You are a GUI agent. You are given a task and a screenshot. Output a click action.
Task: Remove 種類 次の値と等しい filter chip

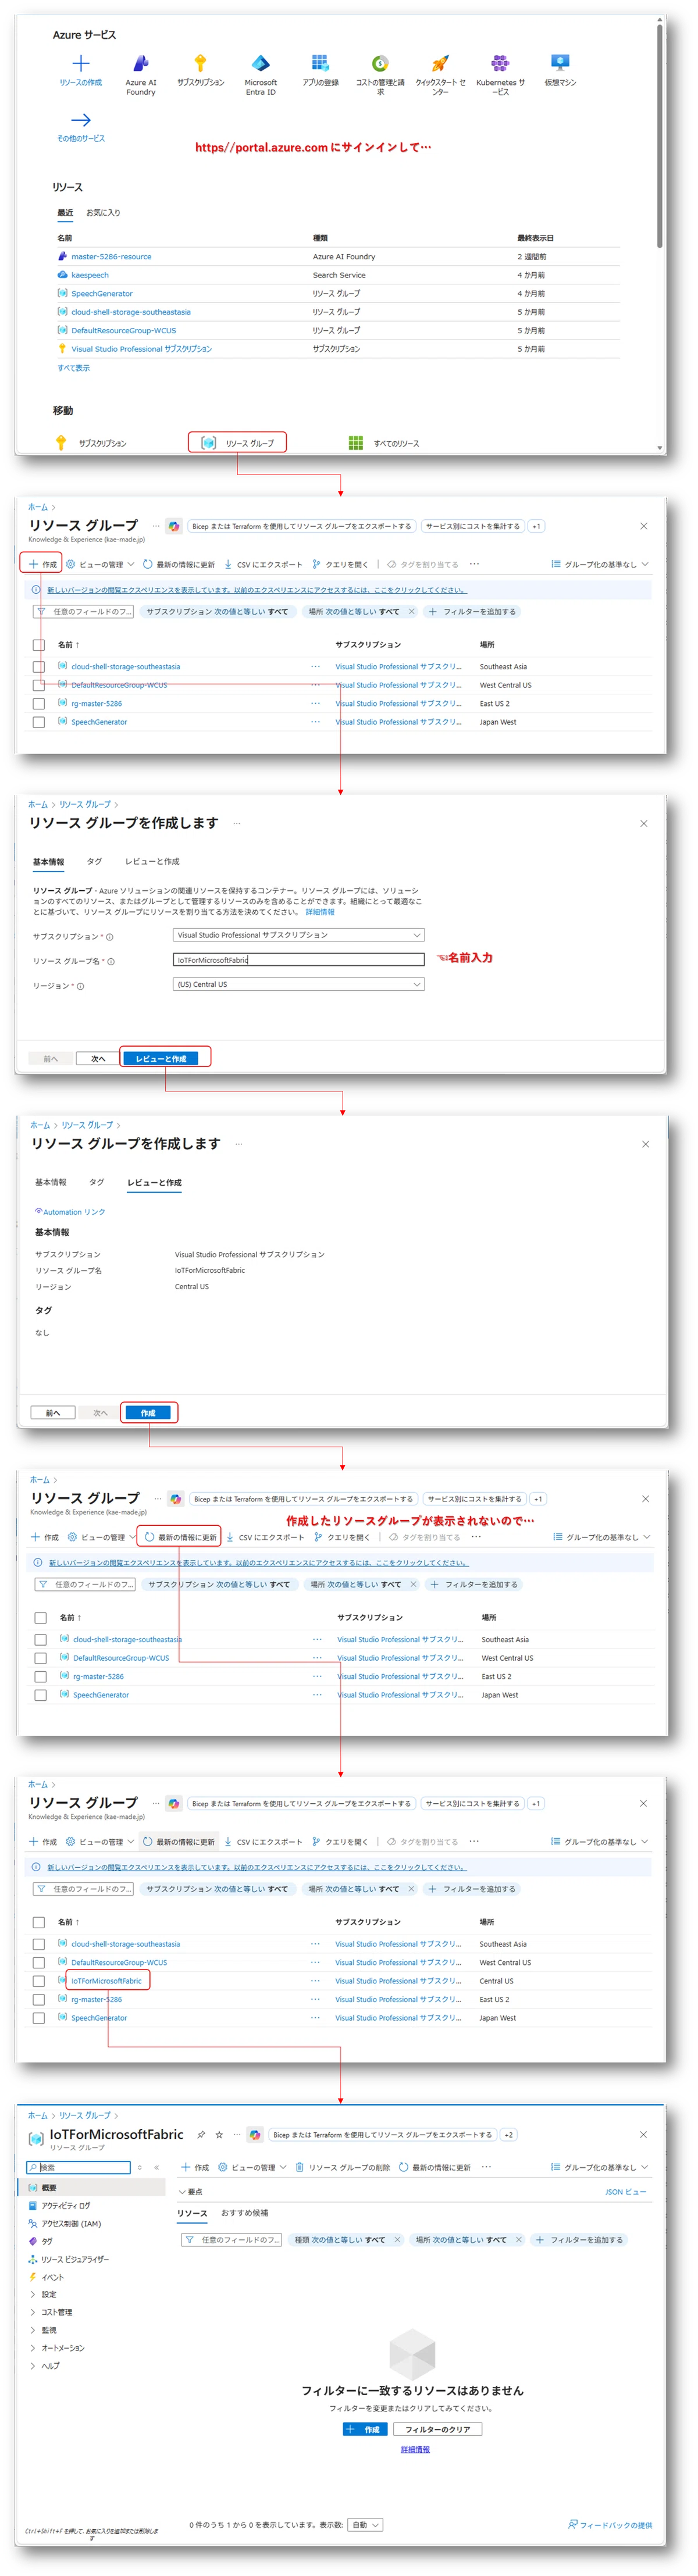pyautogui.click(x=397, y=2240)
